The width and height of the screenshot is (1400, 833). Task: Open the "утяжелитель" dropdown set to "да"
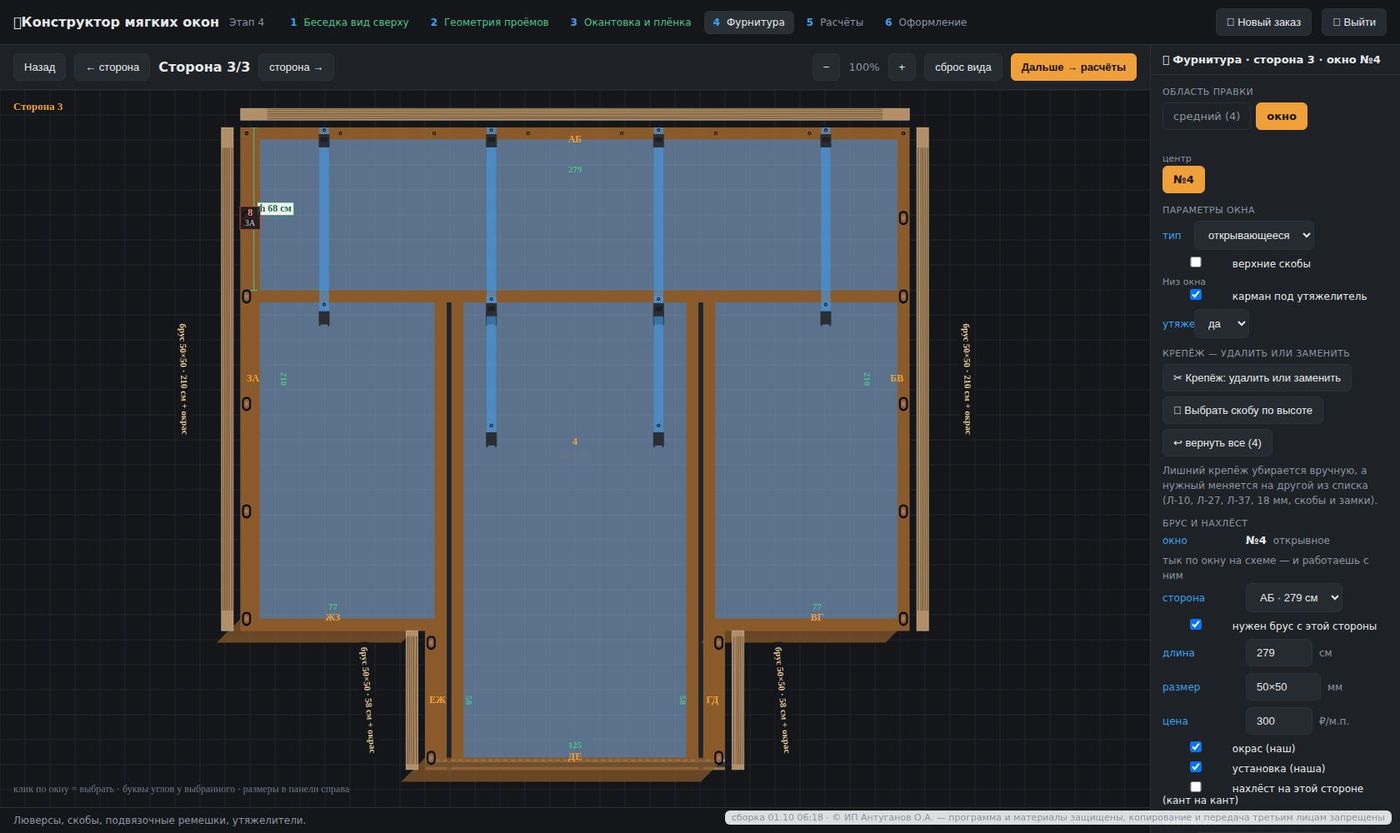click(x=1221, y=324)
